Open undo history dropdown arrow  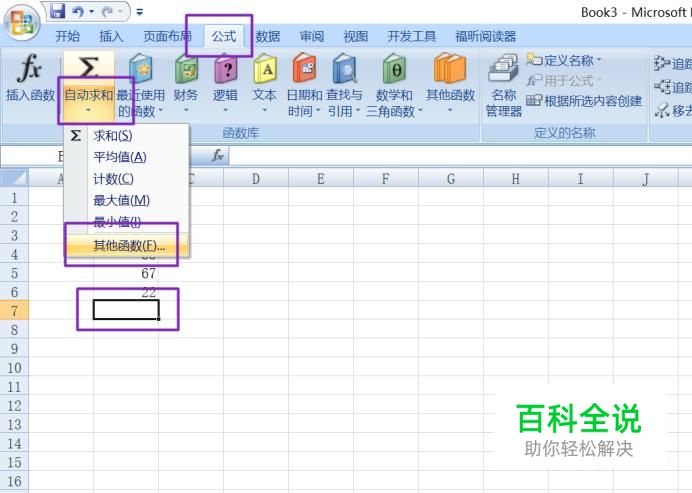tap(91, 12)
